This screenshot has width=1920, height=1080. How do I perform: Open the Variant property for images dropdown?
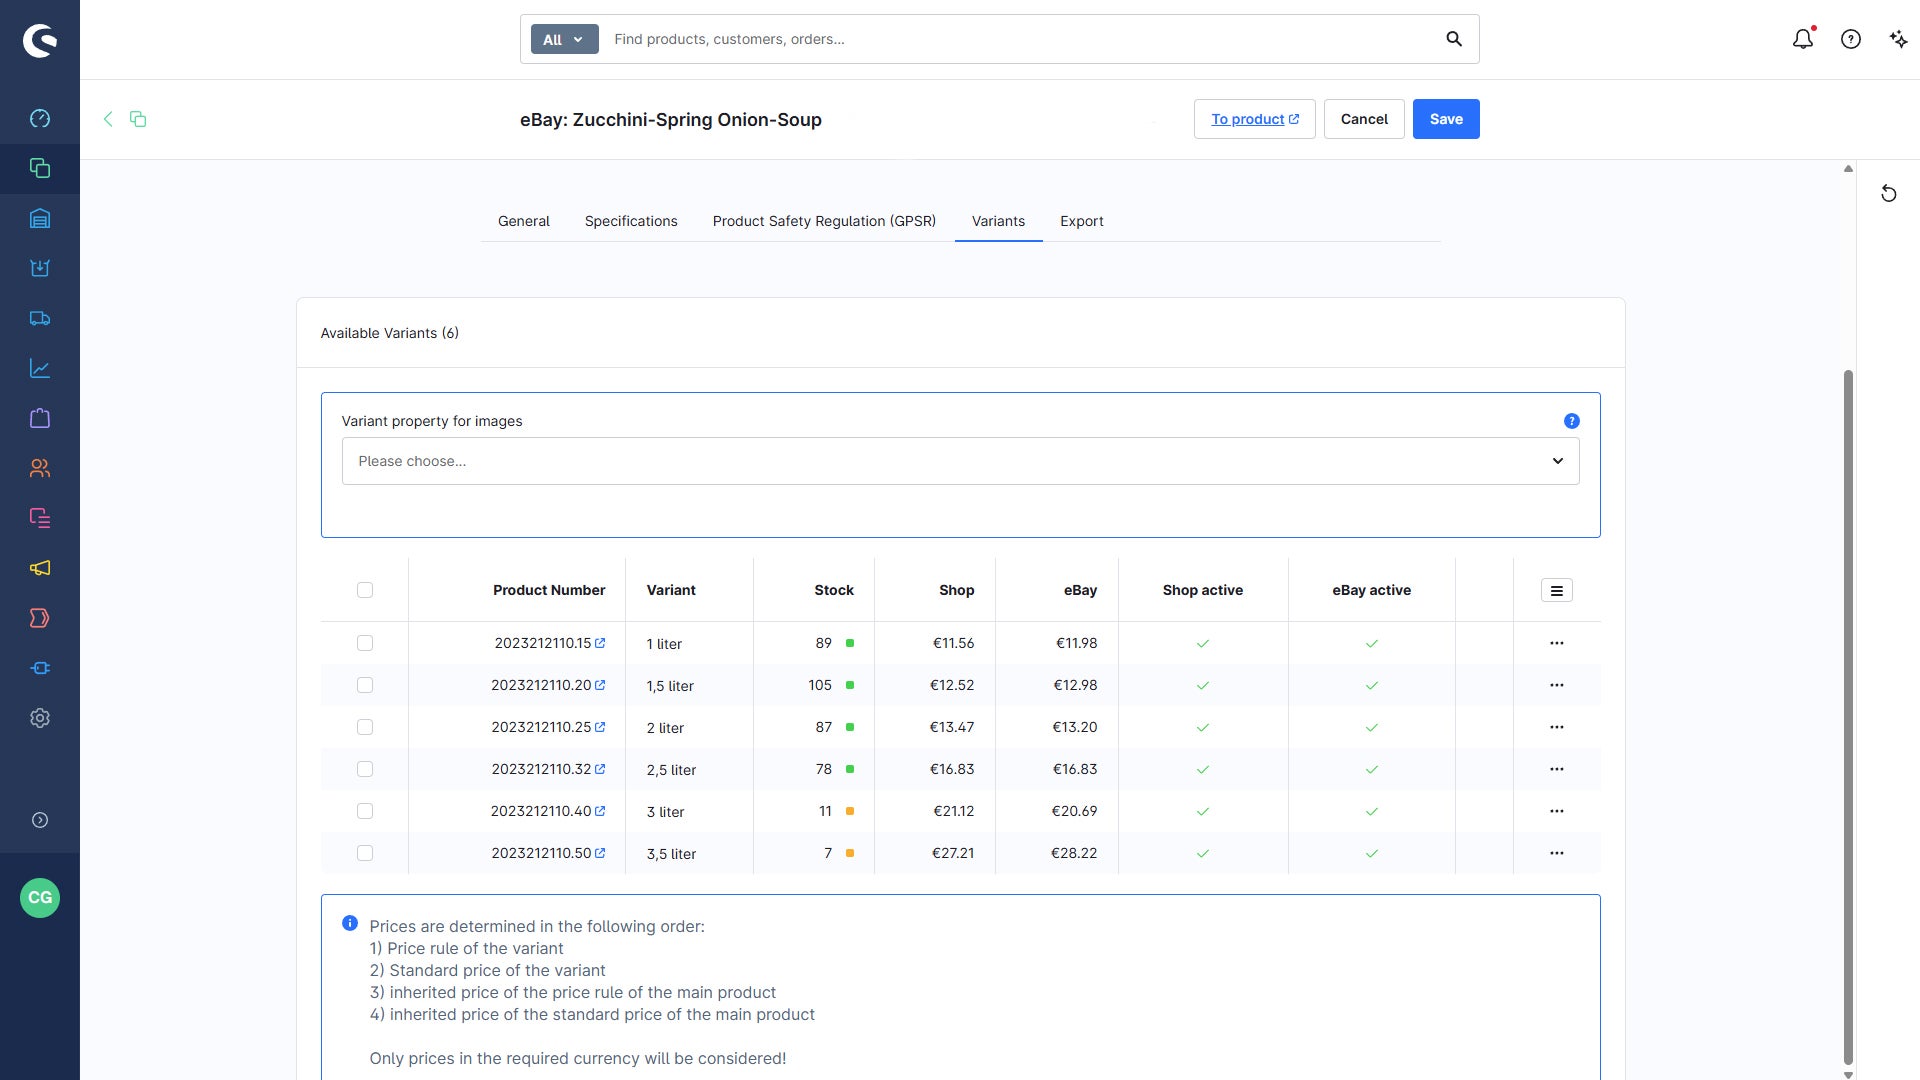[x=960, y=461]
